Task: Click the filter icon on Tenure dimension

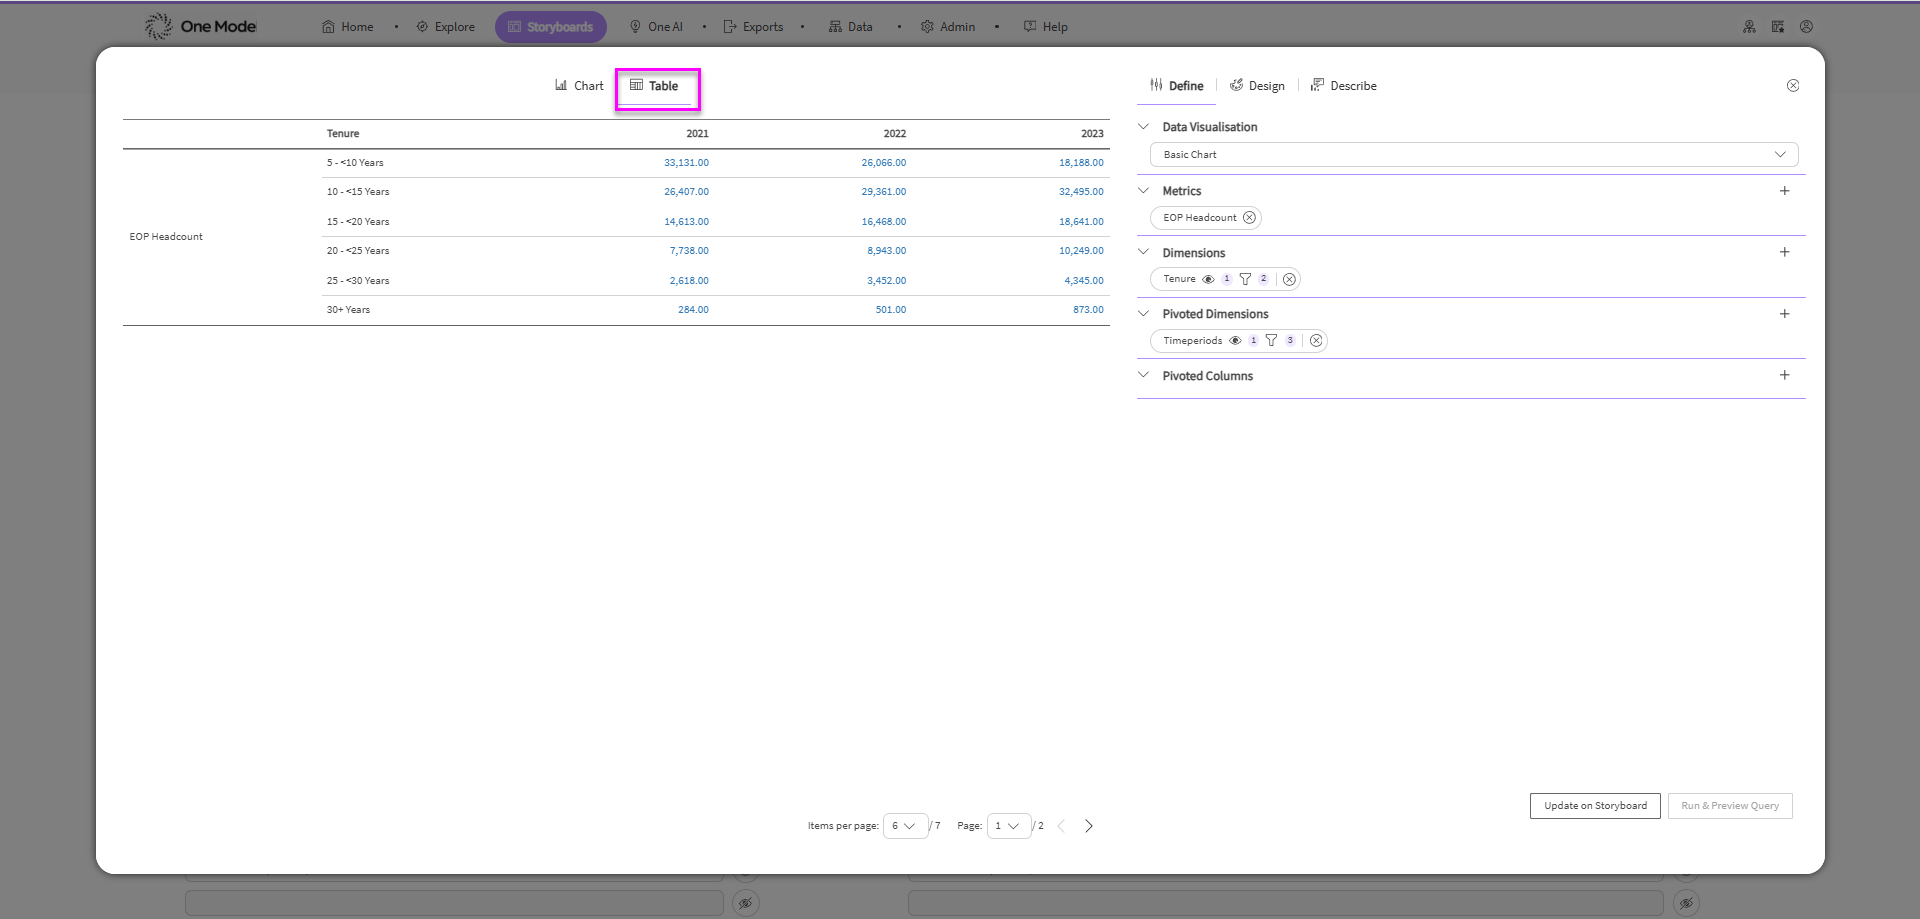Action: (1245, 279)
